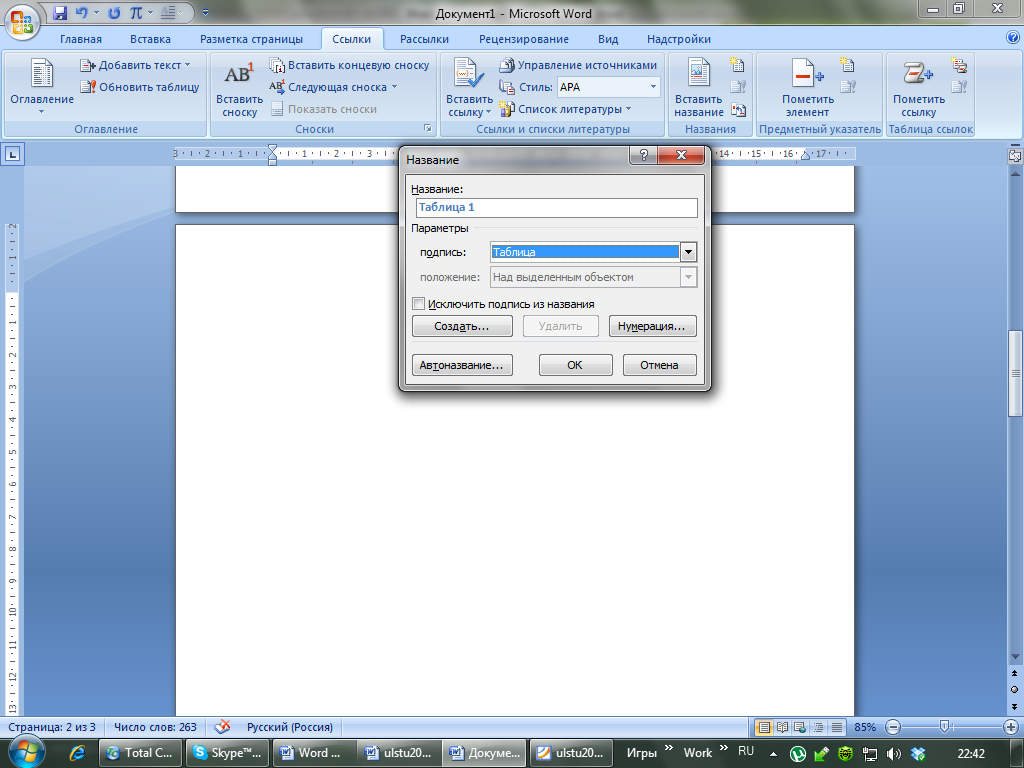Click the uTorrent tray icon
The width and height of the screenshot is (1024, 768).
coord(798,754)
